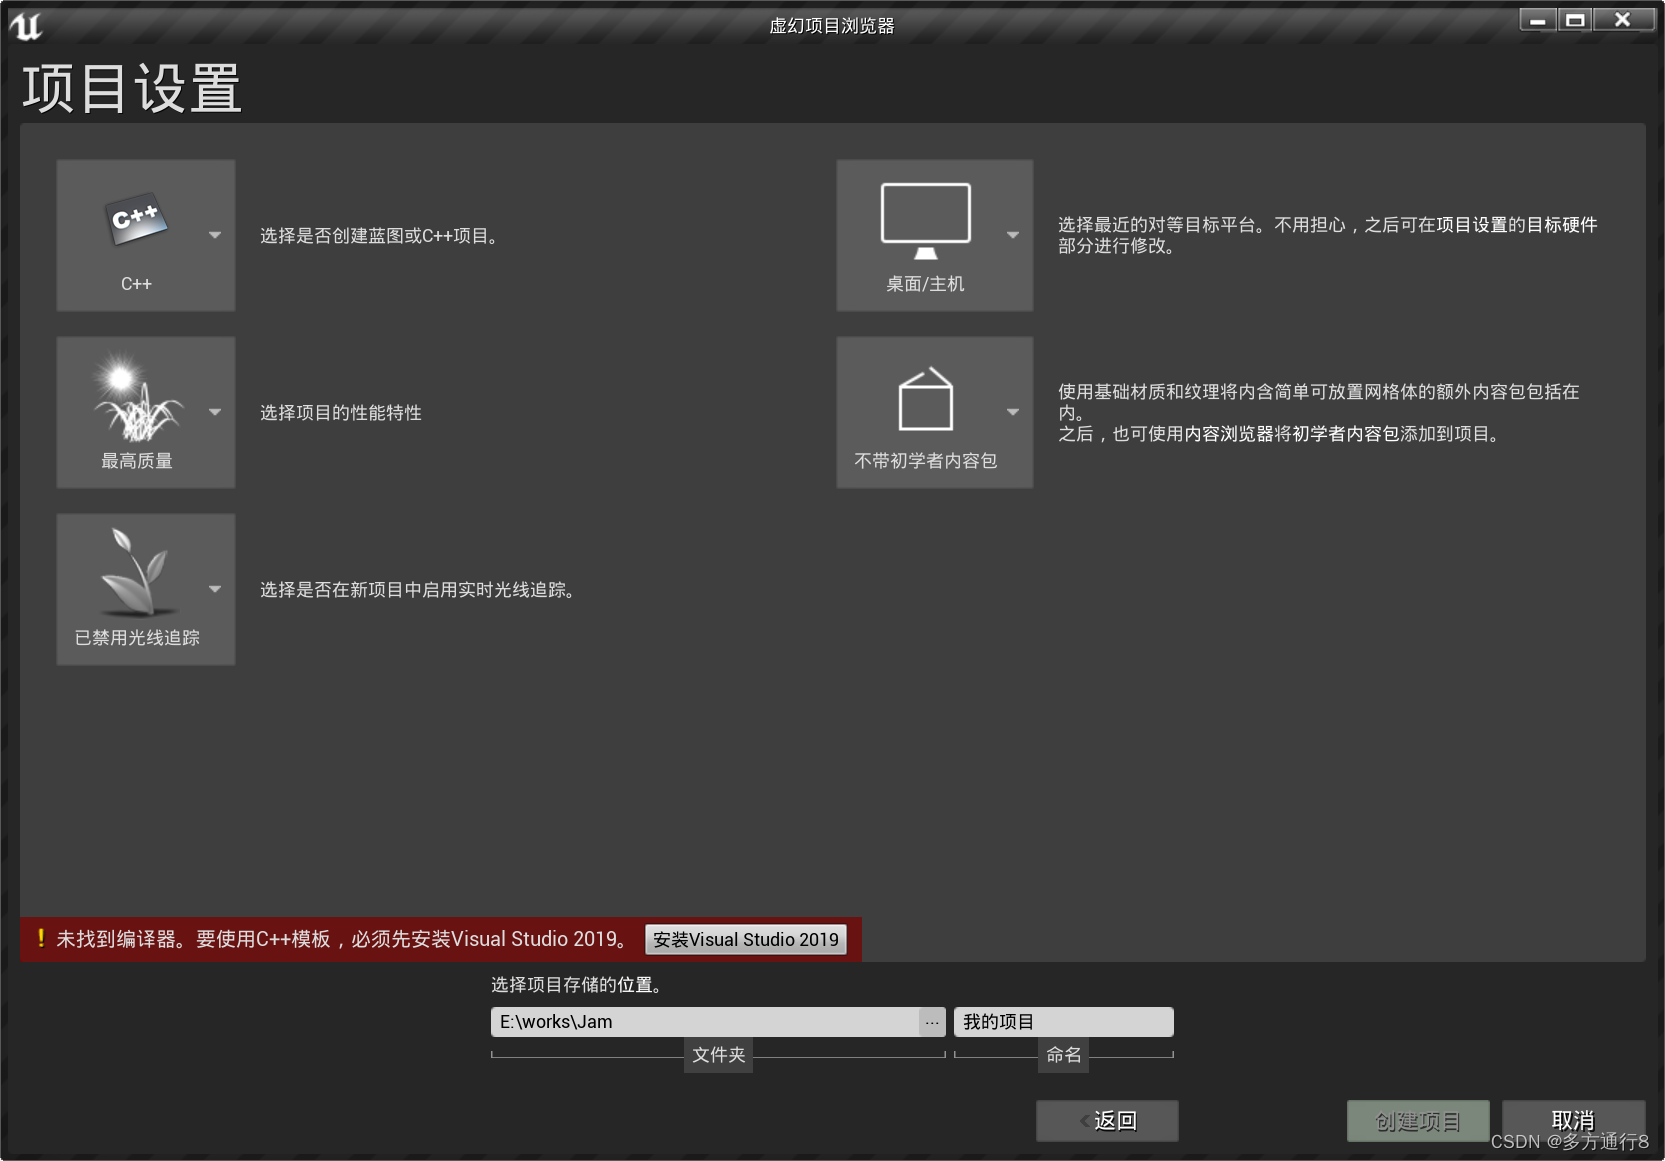
Task: Click the C++ project type icon
Action: (x=136, y=219)
